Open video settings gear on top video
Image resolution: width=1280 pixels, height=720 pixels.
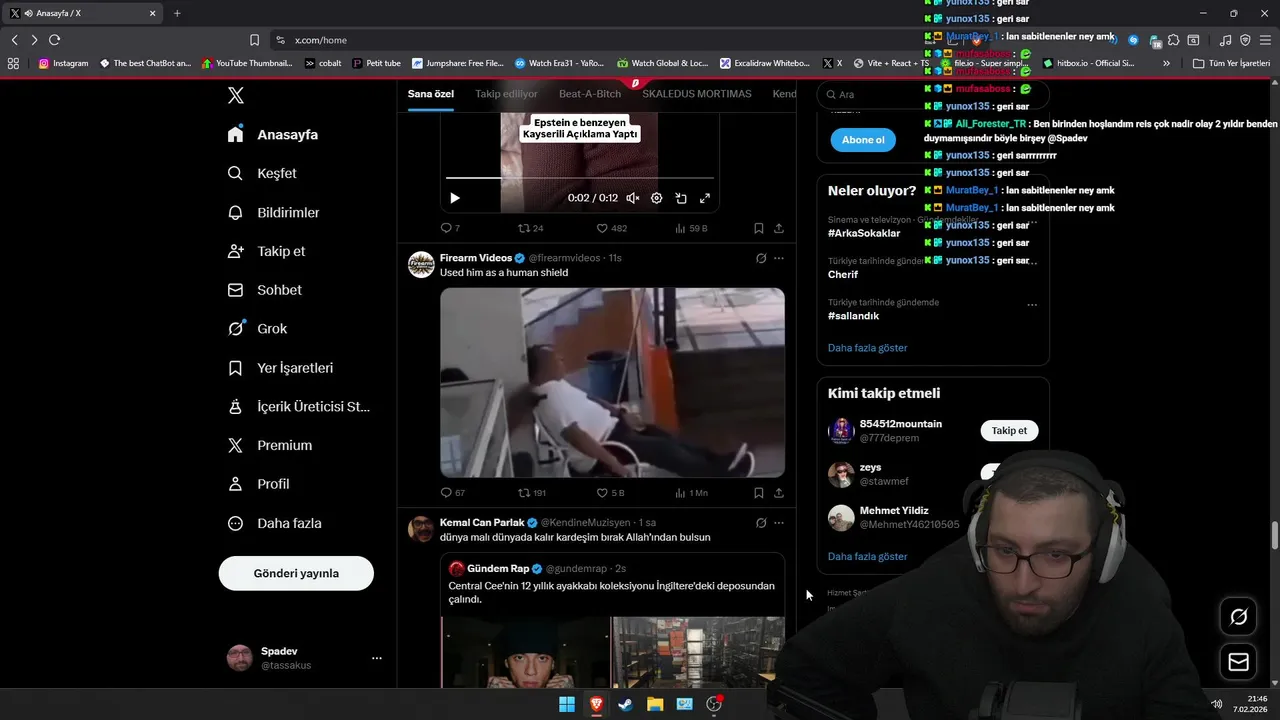click(x=657, y=198)
